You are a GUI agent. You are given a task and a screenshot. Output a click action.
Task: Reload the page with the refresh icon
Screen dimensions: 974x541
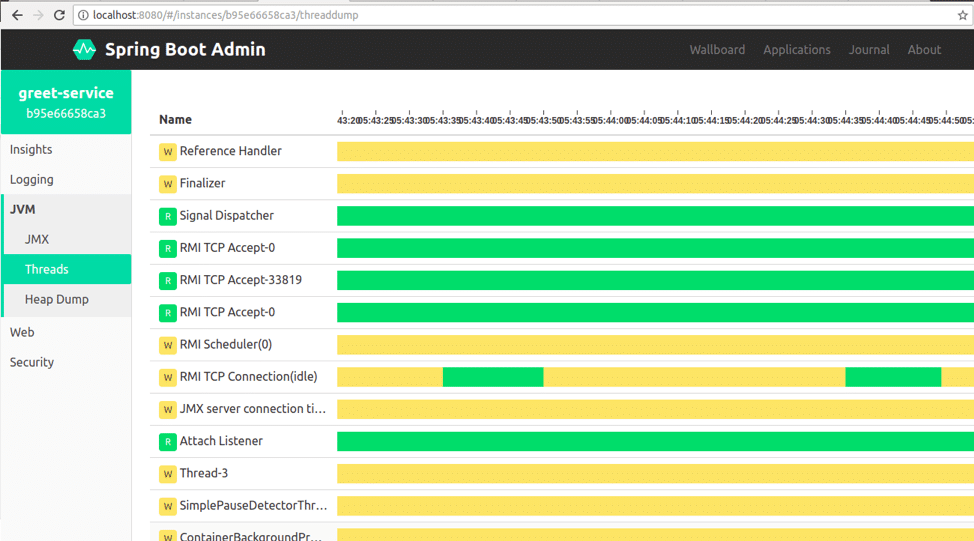(x=60, y=15)
